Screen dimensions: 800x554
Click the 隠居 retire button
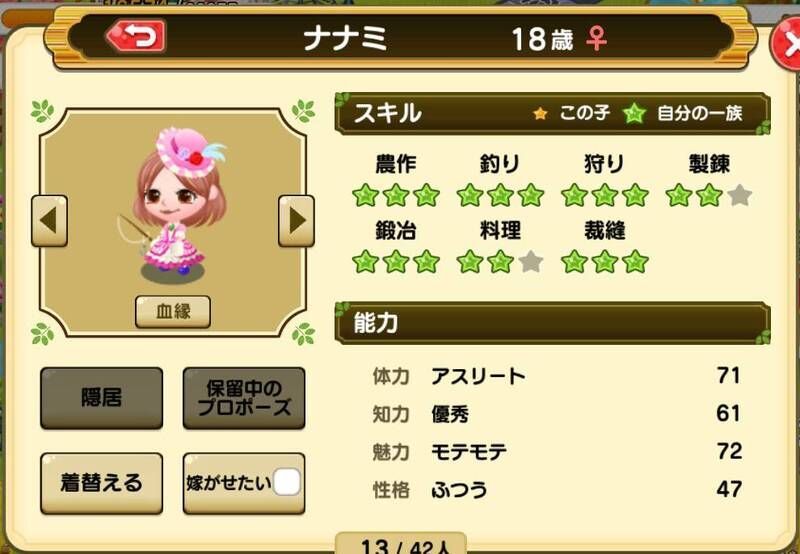click(x=102, y=398)
